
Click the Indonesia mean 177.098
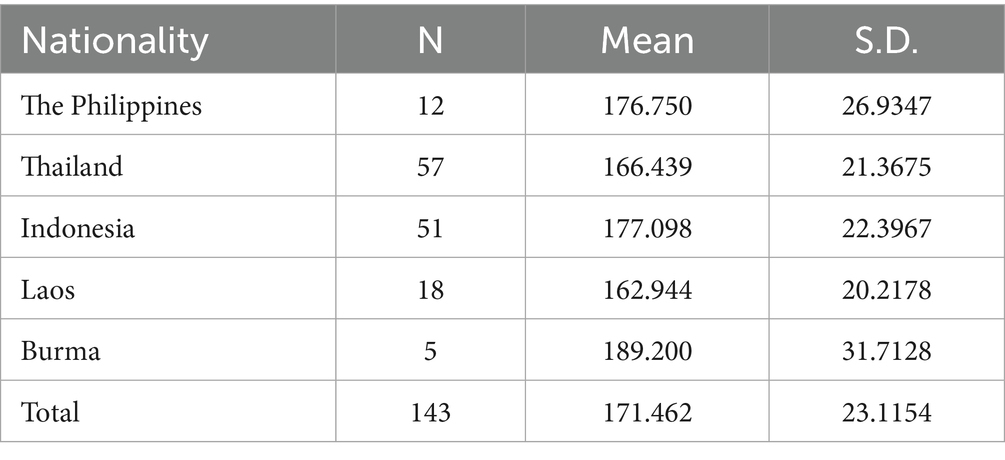pyautogui.click(x=647, y=228)
